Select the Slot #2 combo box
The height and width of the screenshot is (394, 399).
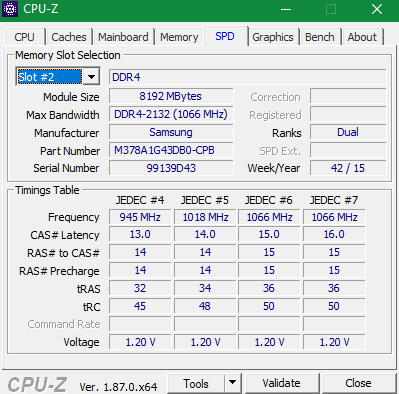(57, 77)
